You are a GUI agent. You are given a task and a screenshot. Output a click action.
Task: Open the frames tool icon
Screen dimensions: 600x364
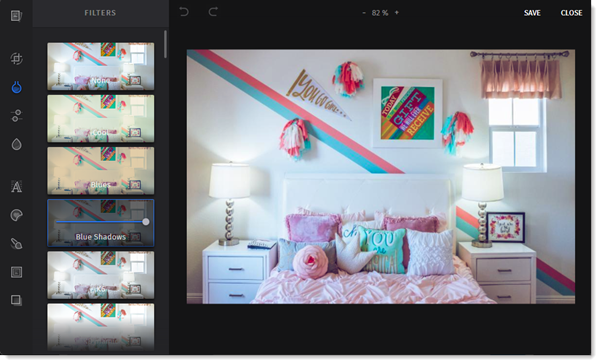pyautogui.click(x=16, y=272)
